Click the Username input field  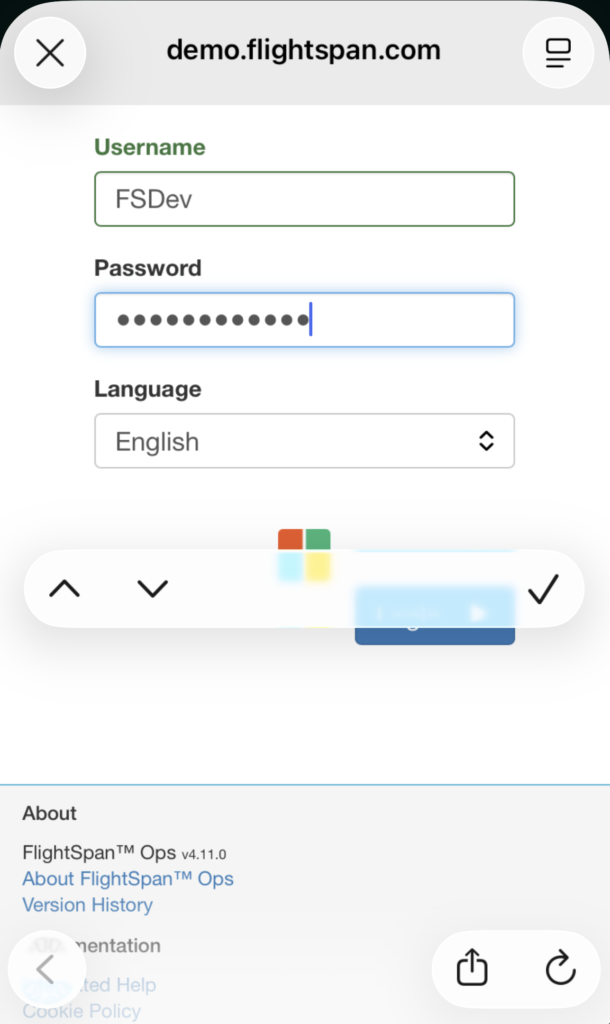point(304,199)
